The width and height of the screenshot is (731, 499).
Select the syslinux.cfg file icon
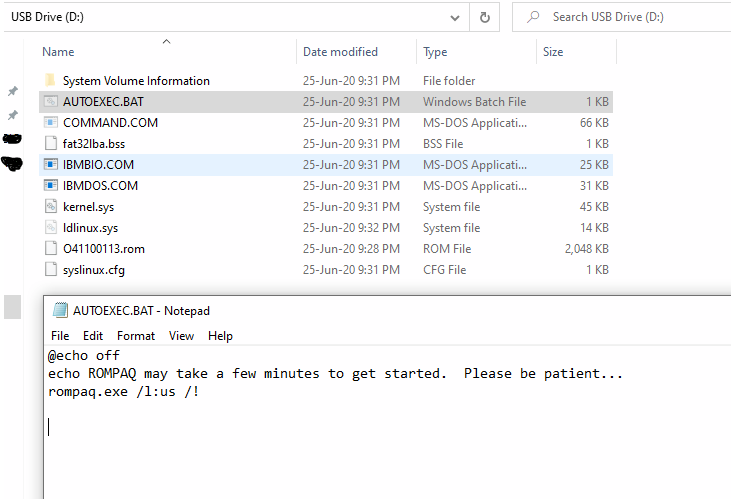51,270
